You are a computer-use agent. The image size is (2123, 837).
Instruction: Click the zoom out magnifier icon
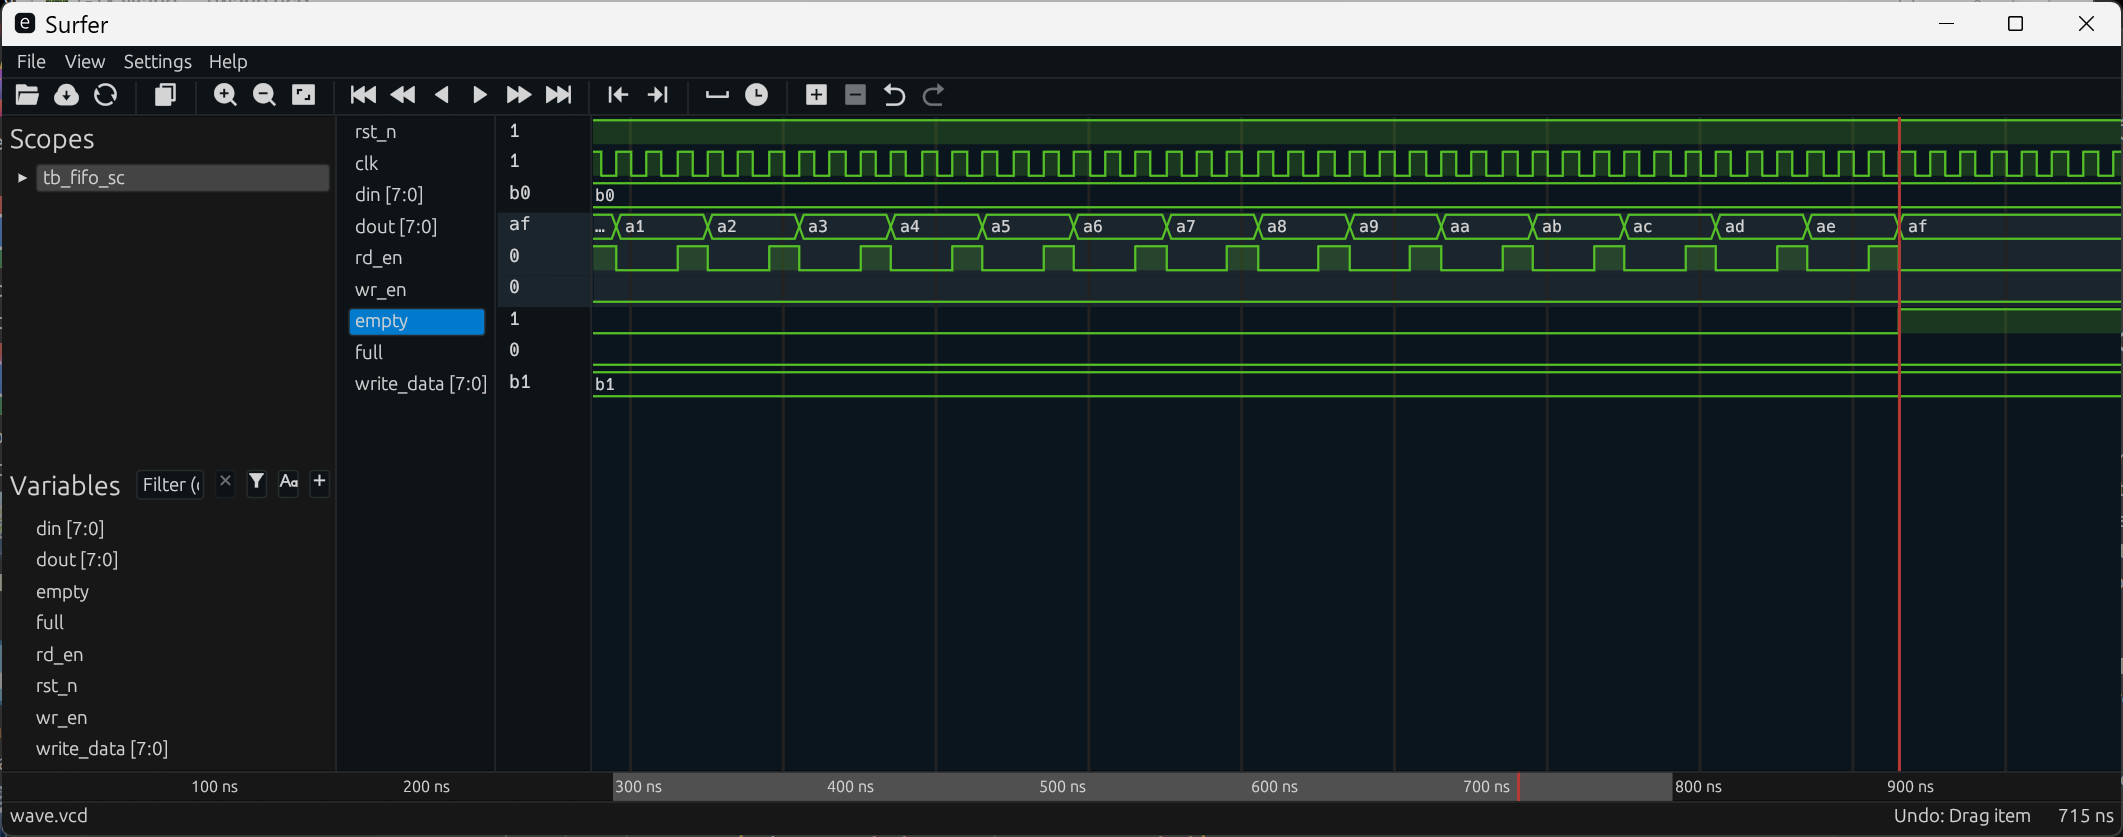[264, 95]
